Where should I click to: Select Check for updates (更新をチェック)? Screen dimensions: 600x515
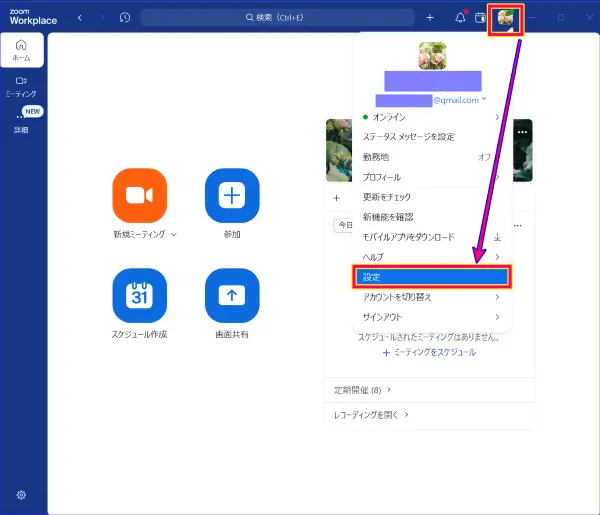[432, 197]
